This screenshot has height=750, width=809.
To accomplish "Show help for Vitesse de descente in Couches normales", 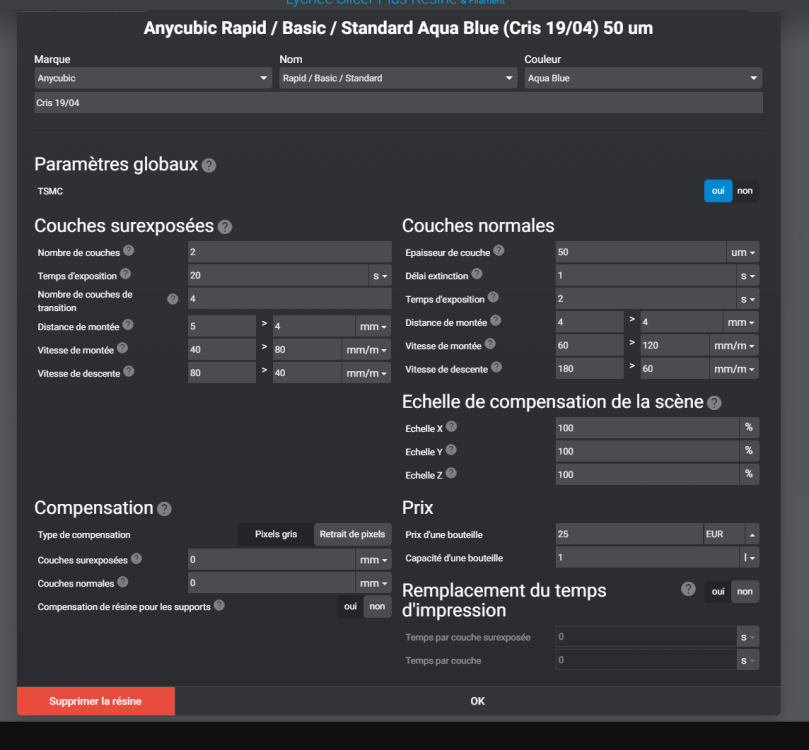I will (496, 367).
